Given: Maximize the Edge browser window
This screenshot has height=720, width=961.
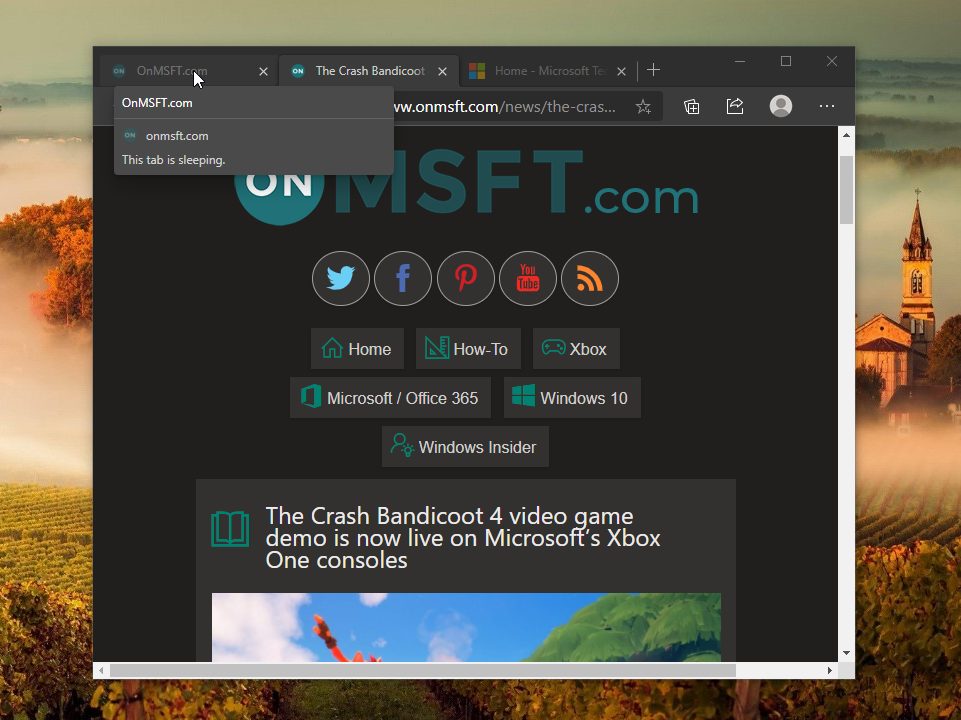Looking at the screenshot, I should click(x=786, y=61).
